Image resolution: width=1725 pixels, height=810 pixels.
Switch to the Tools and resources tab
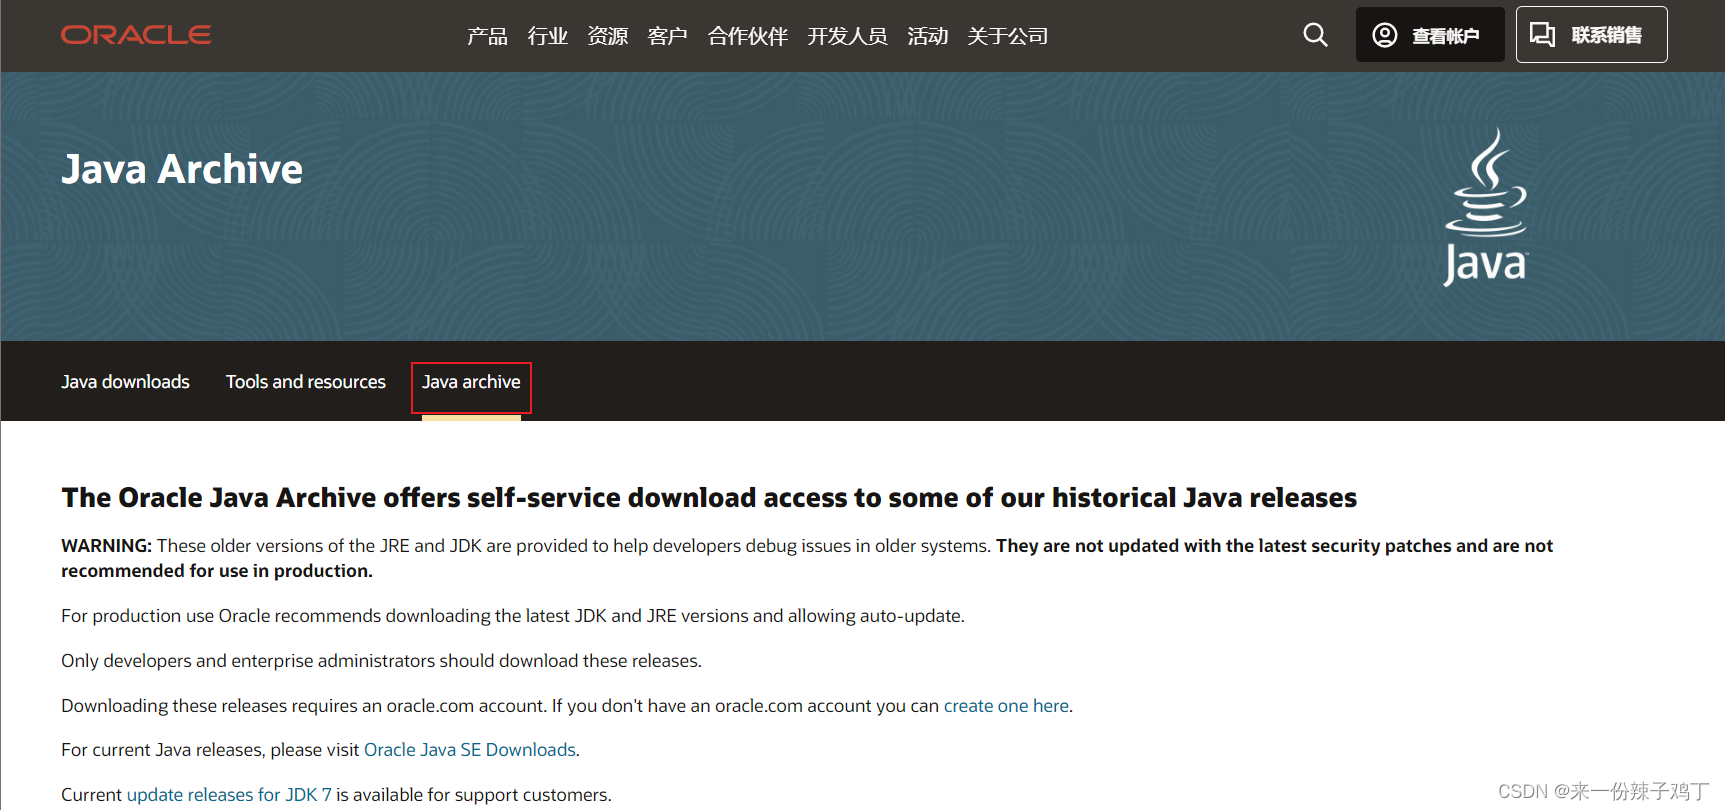(305, 382)
